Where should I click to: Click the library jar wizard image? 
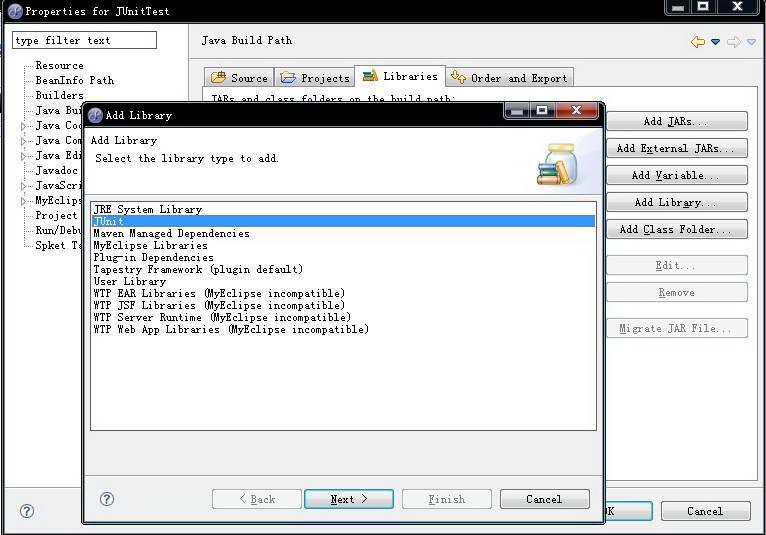click(555, 164)
